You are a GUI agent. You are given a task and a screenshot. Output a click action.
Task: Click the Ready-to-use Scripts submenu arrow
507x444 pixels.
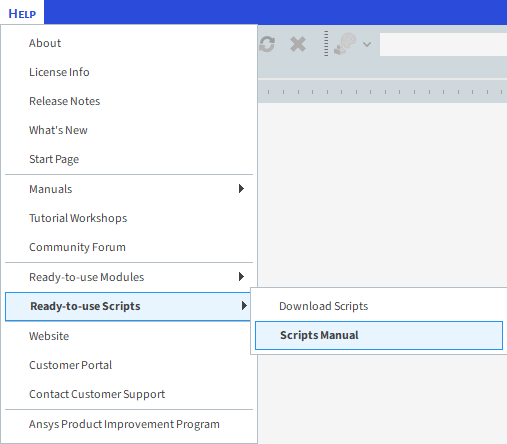[244, 306]
